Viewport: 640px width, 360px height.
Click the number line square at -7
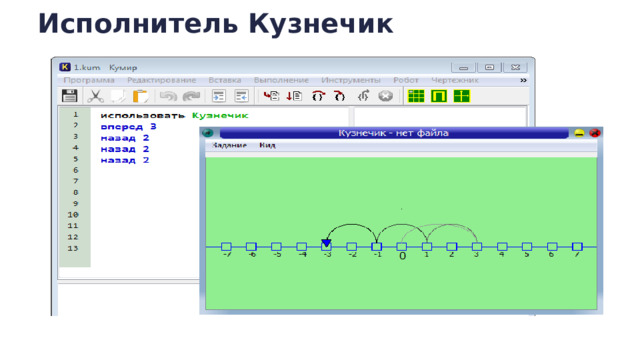226,247
